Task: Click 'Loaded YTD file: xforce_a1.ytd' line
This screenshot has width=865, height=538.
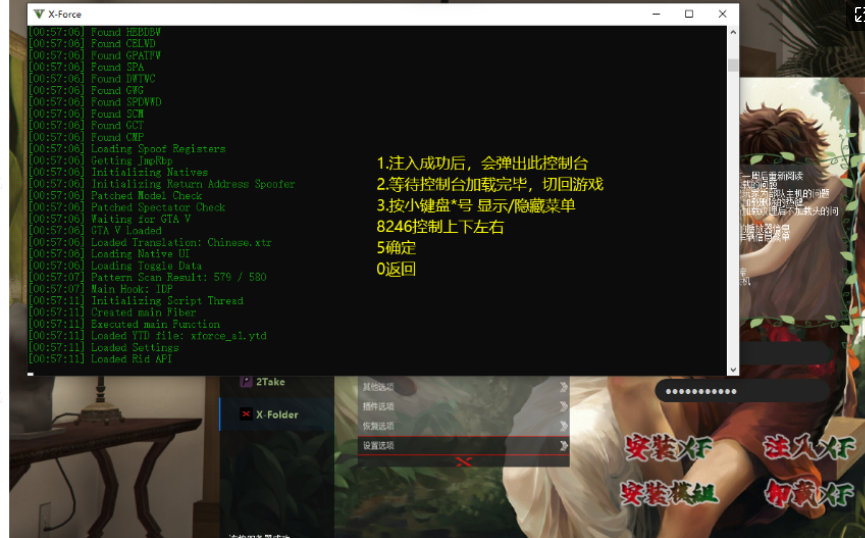Action: (147, 335)
